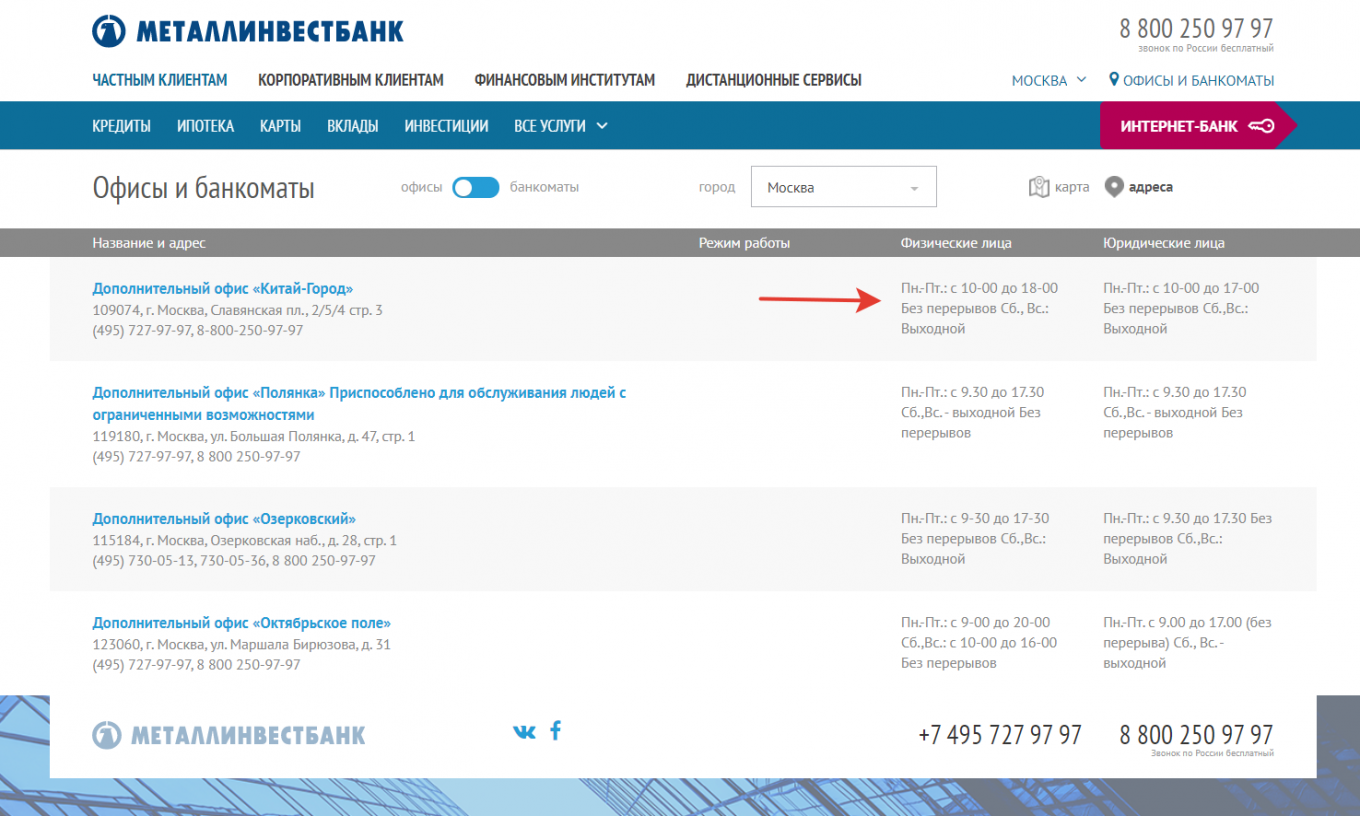Screen dimensions: 1360x816
Task: Click the Режим работы column header
Action: pos(744,243)
